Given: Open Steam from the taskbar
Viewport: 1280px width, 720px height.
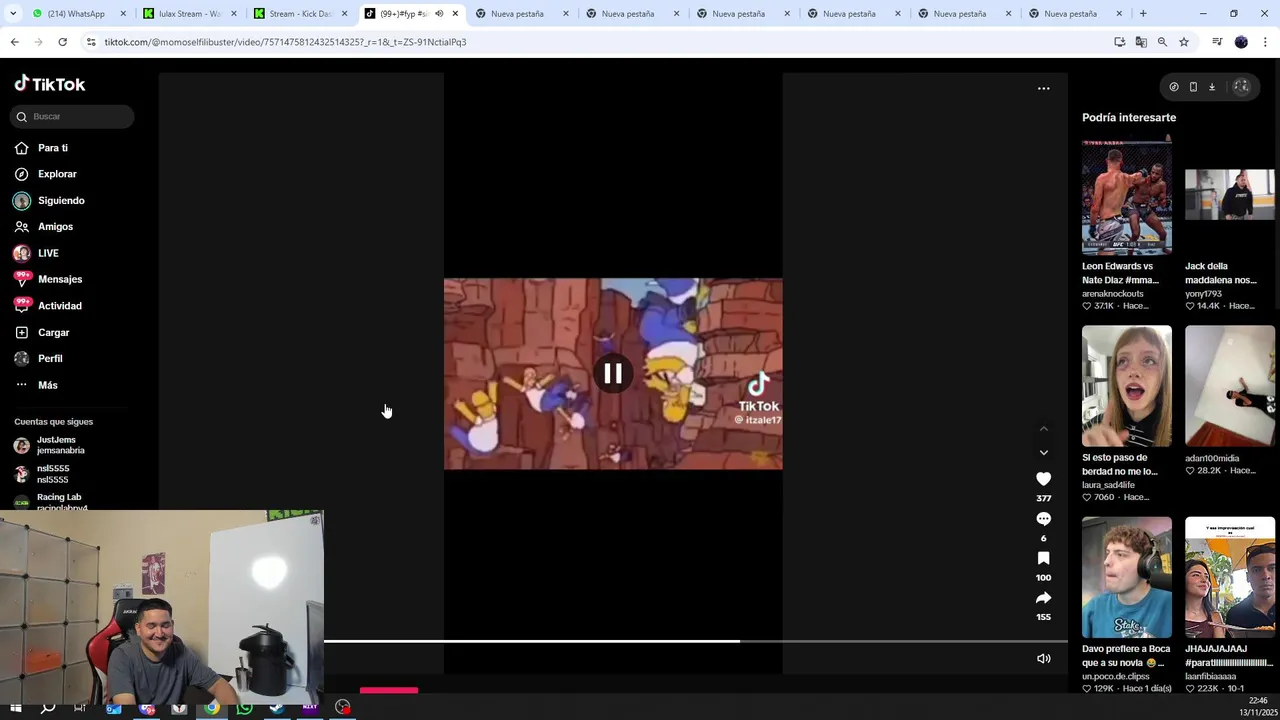Looking at the screenshot, I should (277, 708).
